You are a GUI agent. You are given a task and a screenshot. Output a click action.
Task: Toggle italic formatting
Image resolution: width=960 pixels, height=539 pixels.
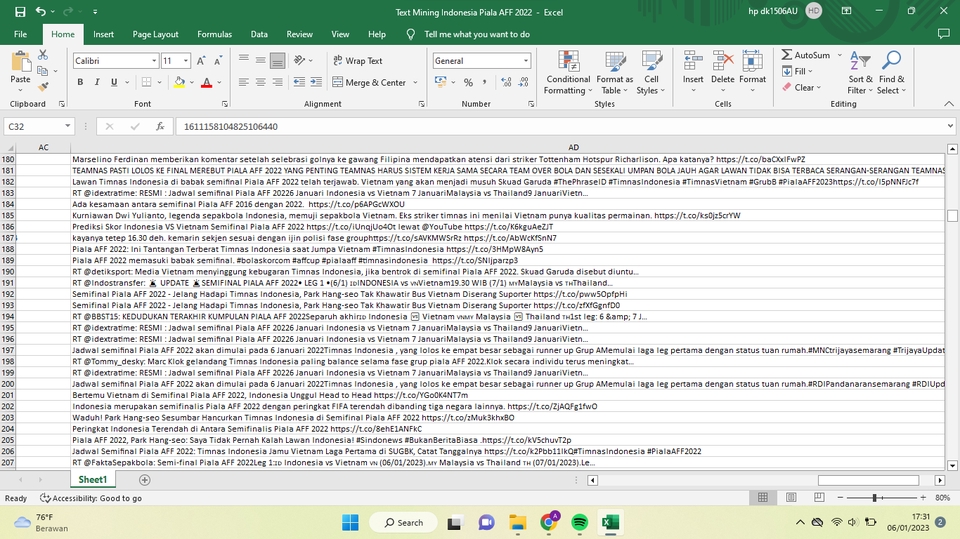[97, 82]
